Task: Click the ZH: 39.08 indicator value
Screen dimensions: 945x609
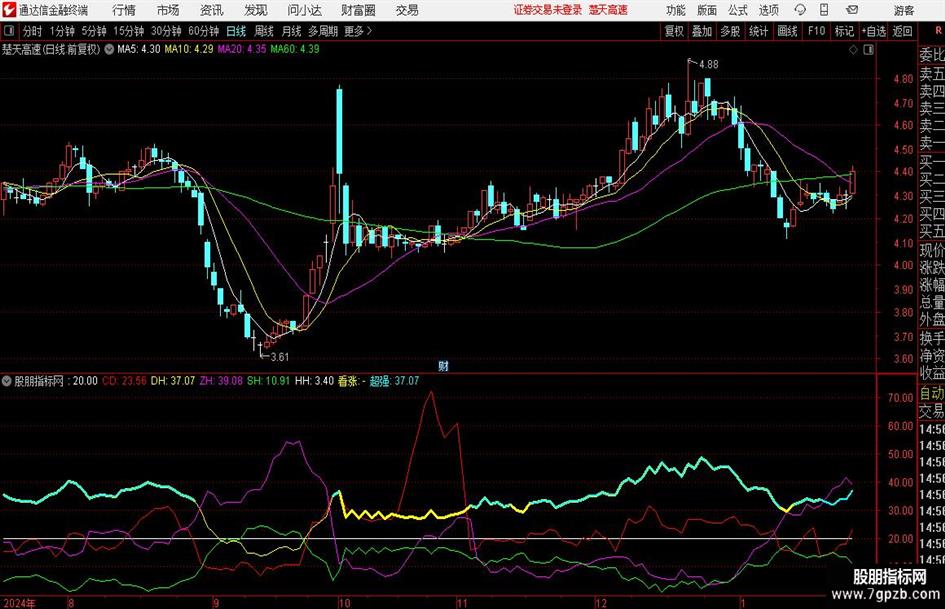Action: tap(221, 381)
